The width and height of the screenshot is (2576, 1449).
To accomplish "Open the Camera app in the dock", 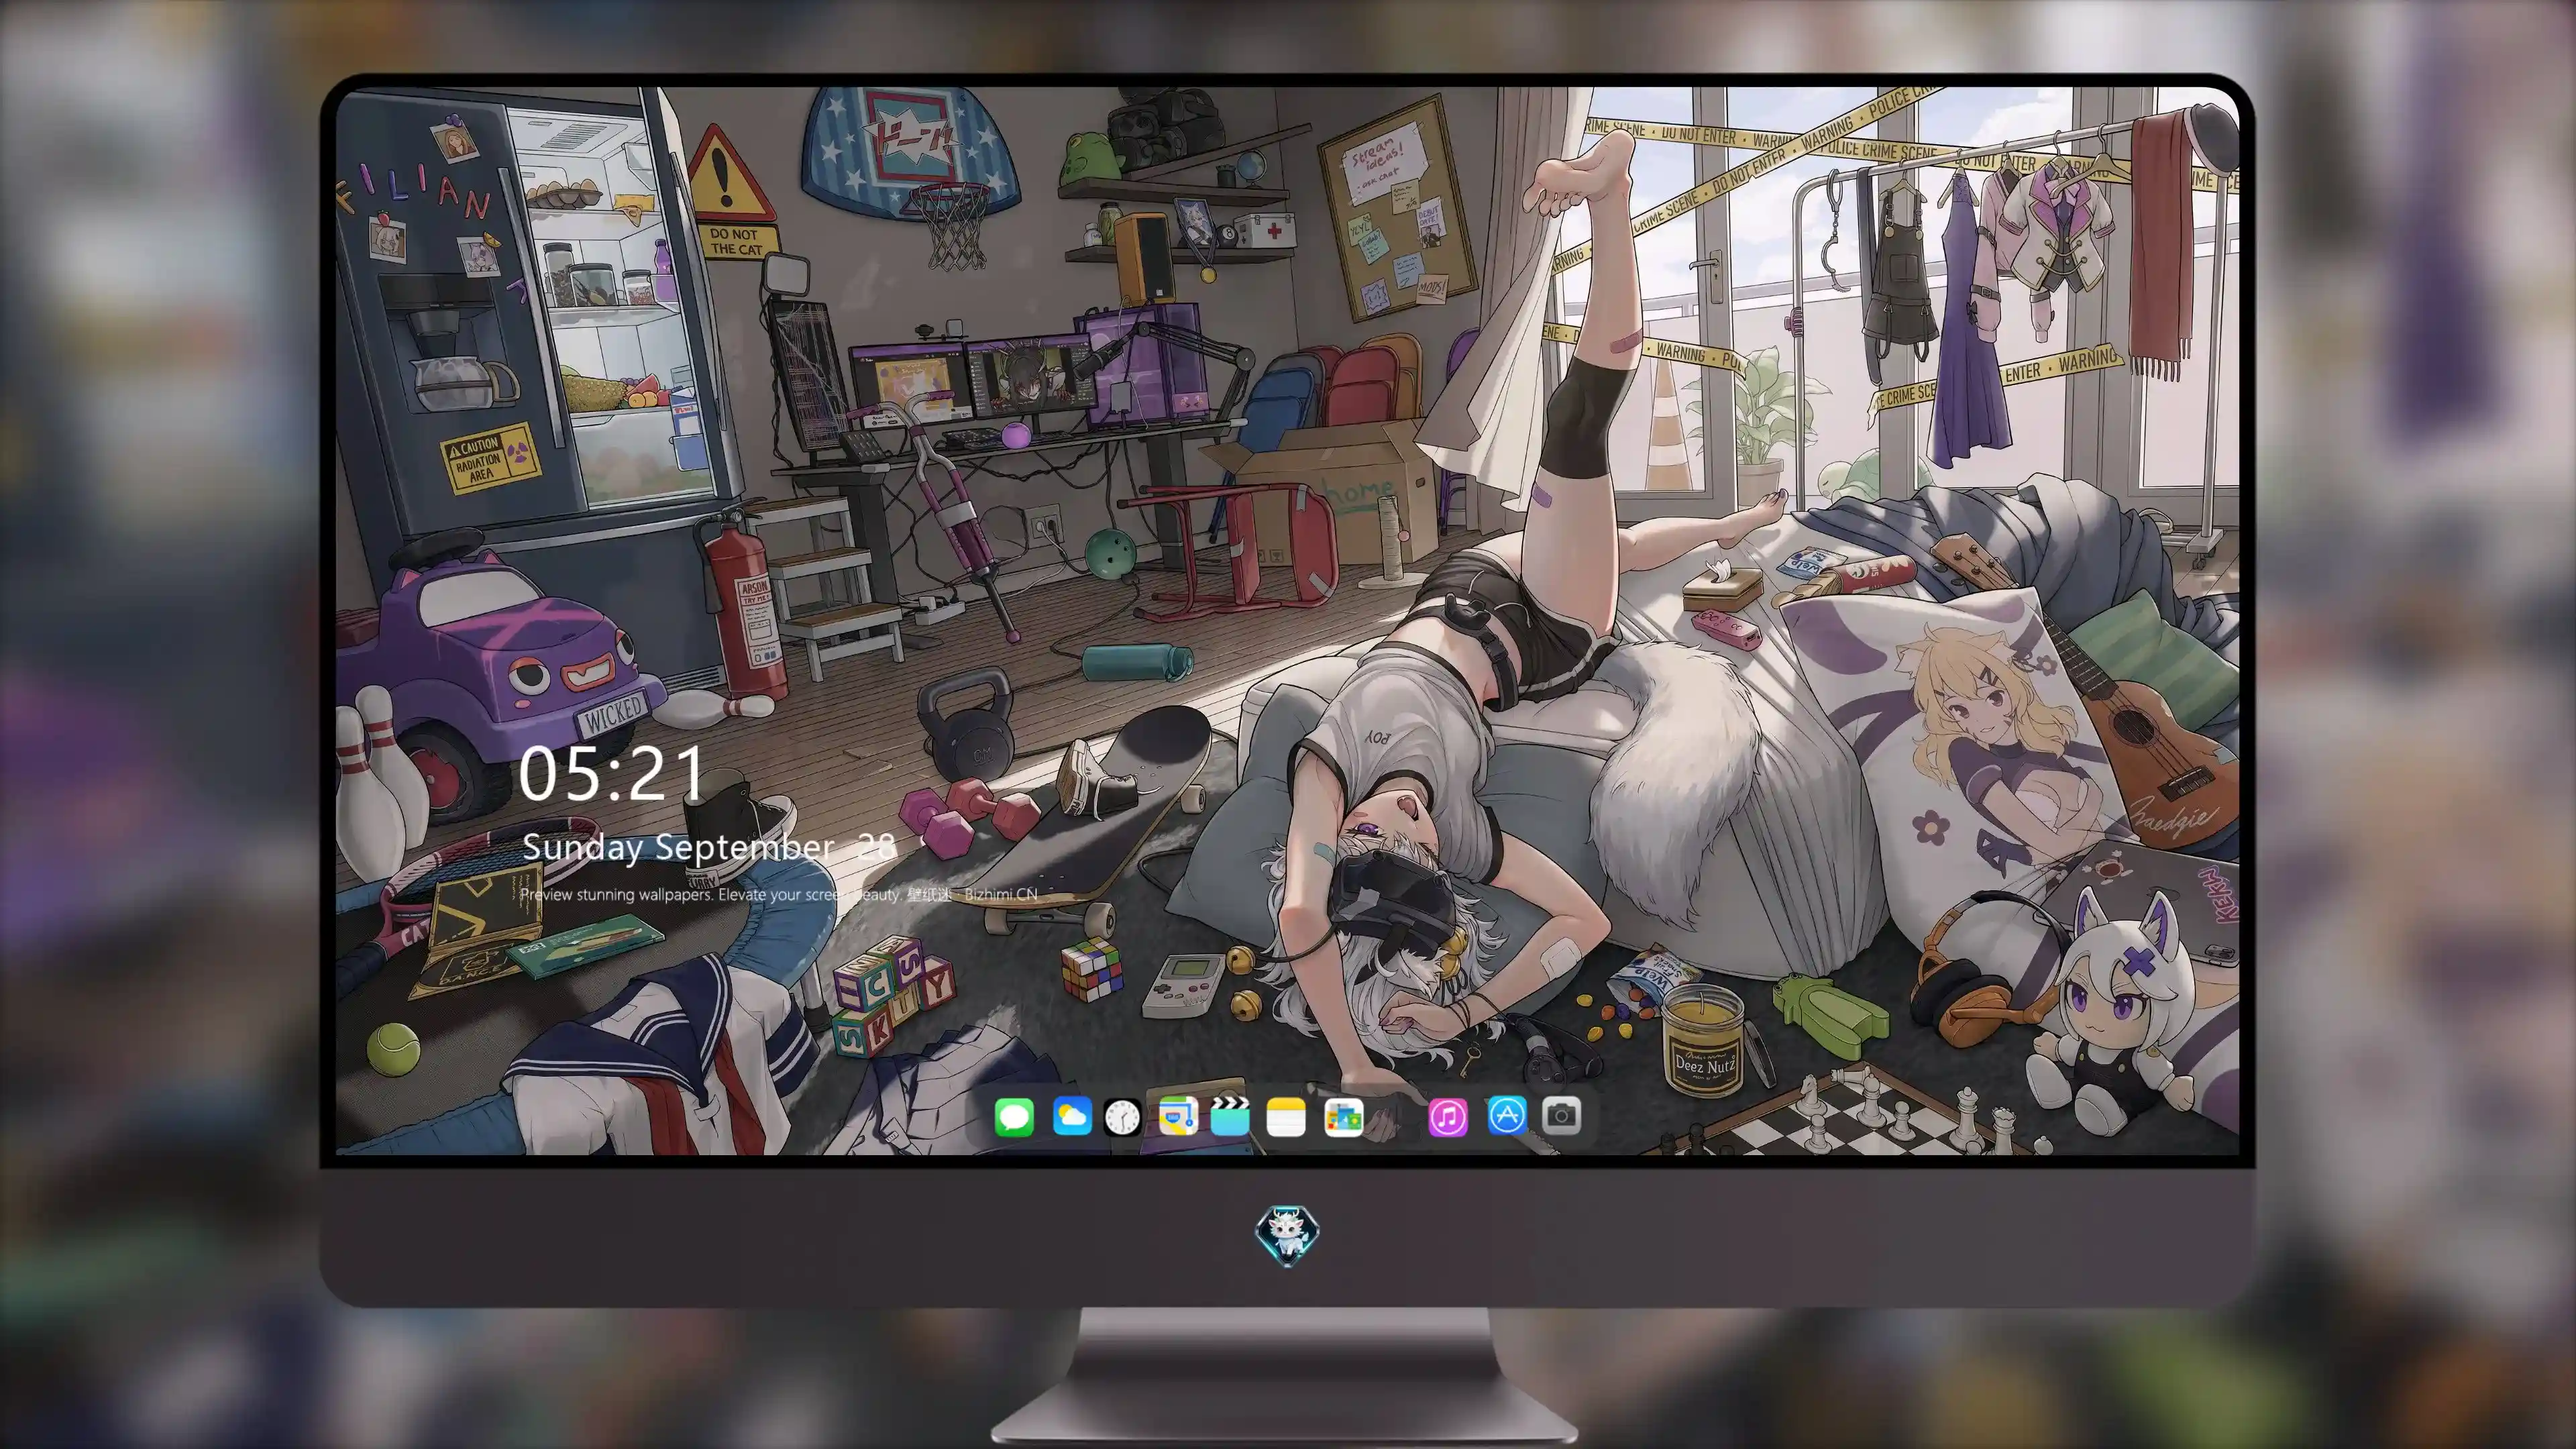I will (1561, 1116).
